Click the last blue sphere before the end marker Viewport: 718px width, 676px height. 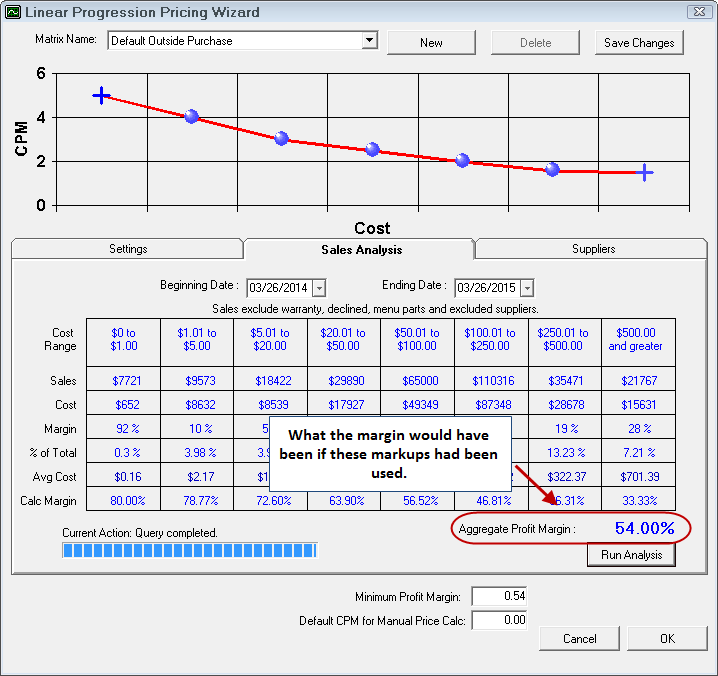[x=552, y=170]
